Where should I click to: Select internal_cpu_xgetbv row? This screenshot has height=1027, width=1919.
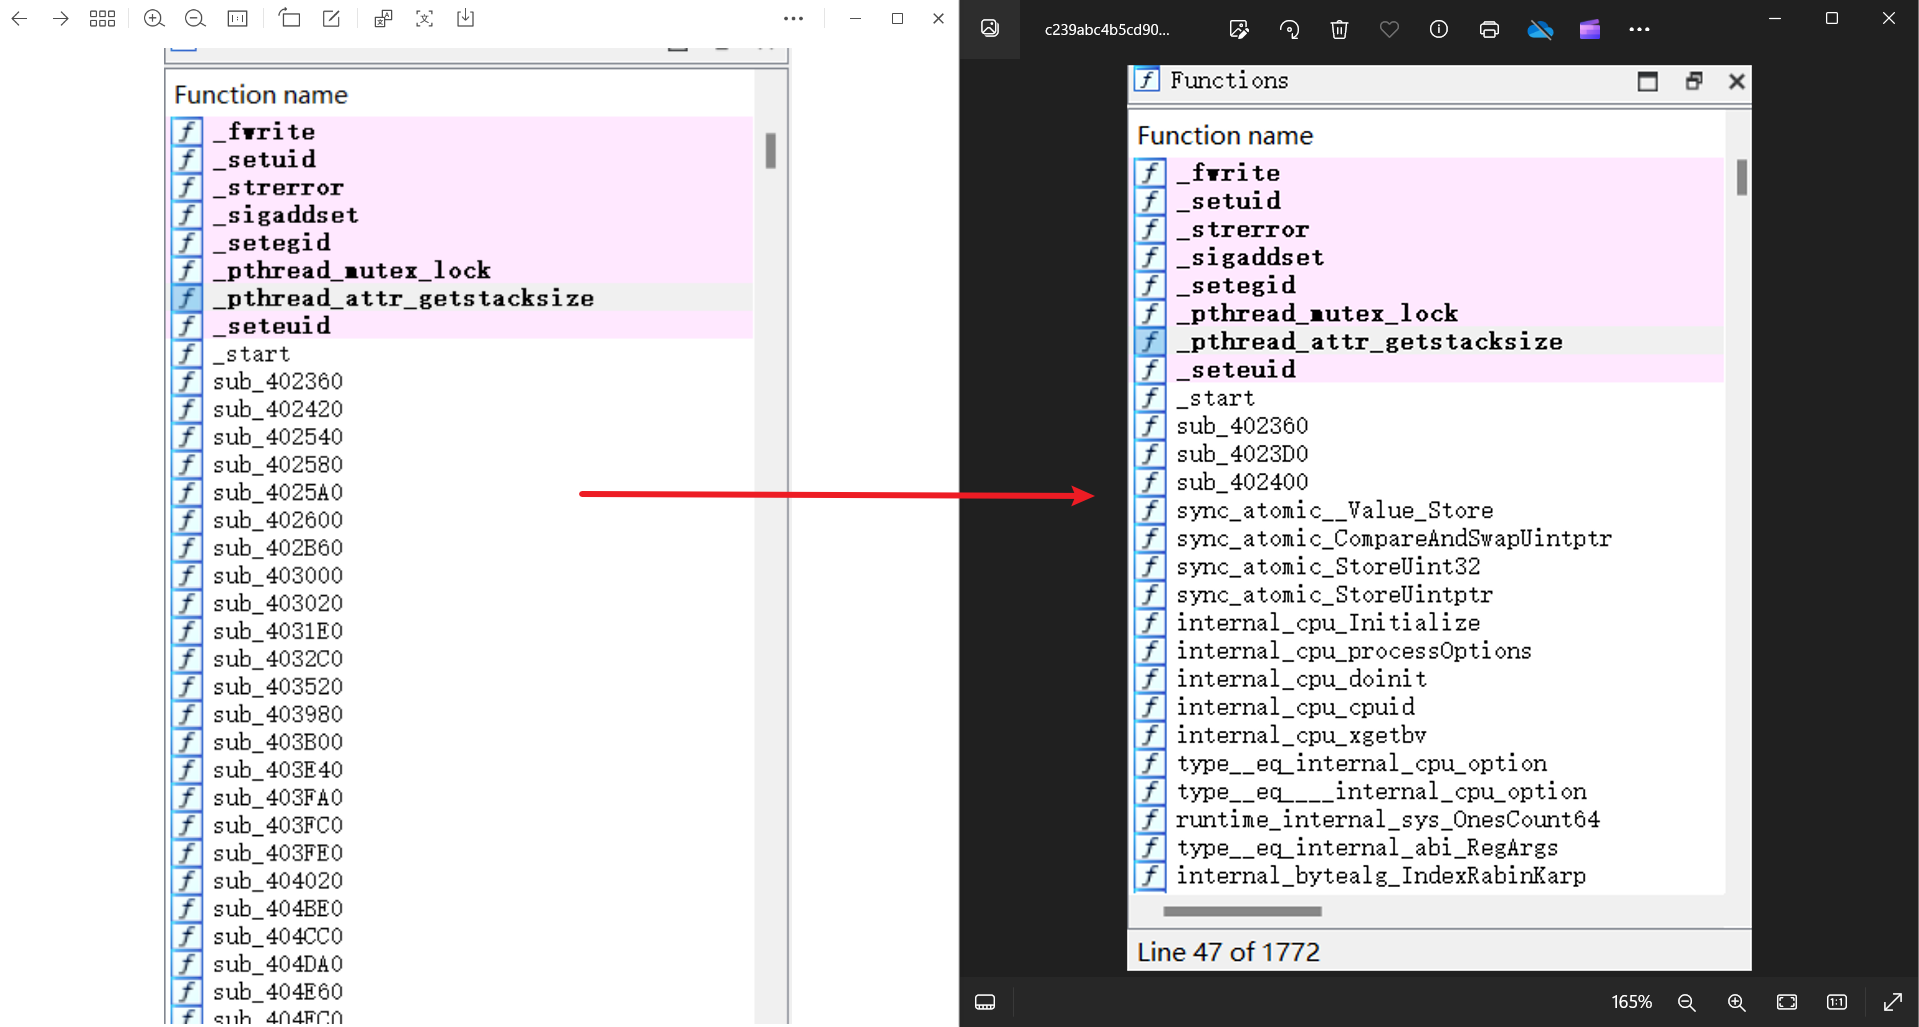coord(1301,735)
